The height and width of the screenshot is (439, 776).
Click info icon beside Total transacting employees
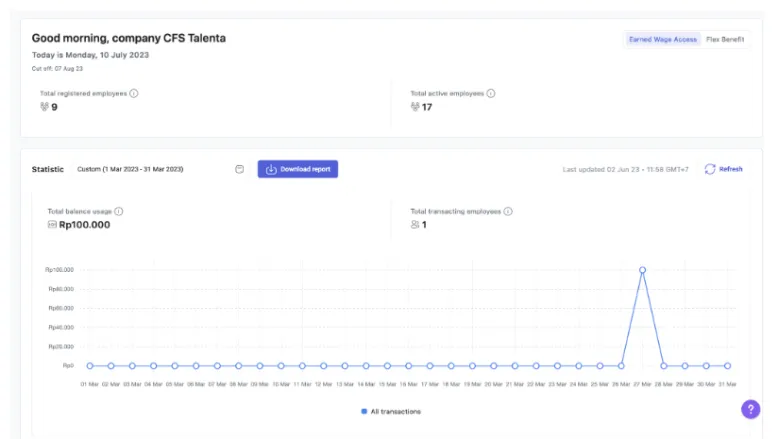pyautogui.click(x=508, y=212)
